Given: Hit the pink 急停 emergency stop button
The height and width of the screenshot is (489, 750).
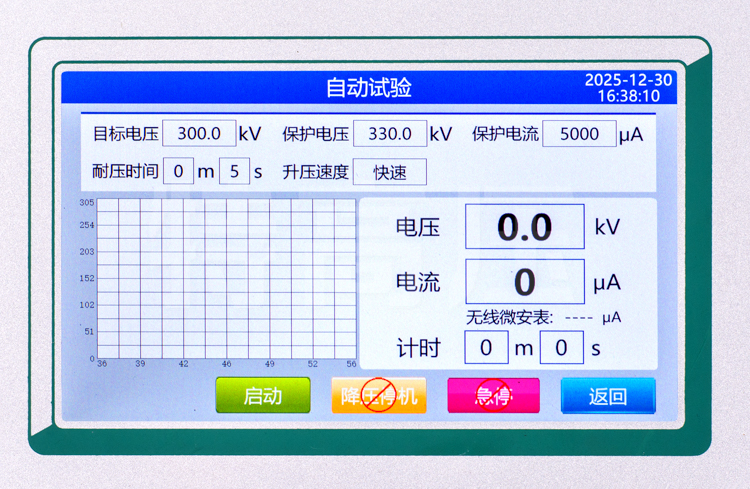Looking at the screenshot, I should pos(493,396).
